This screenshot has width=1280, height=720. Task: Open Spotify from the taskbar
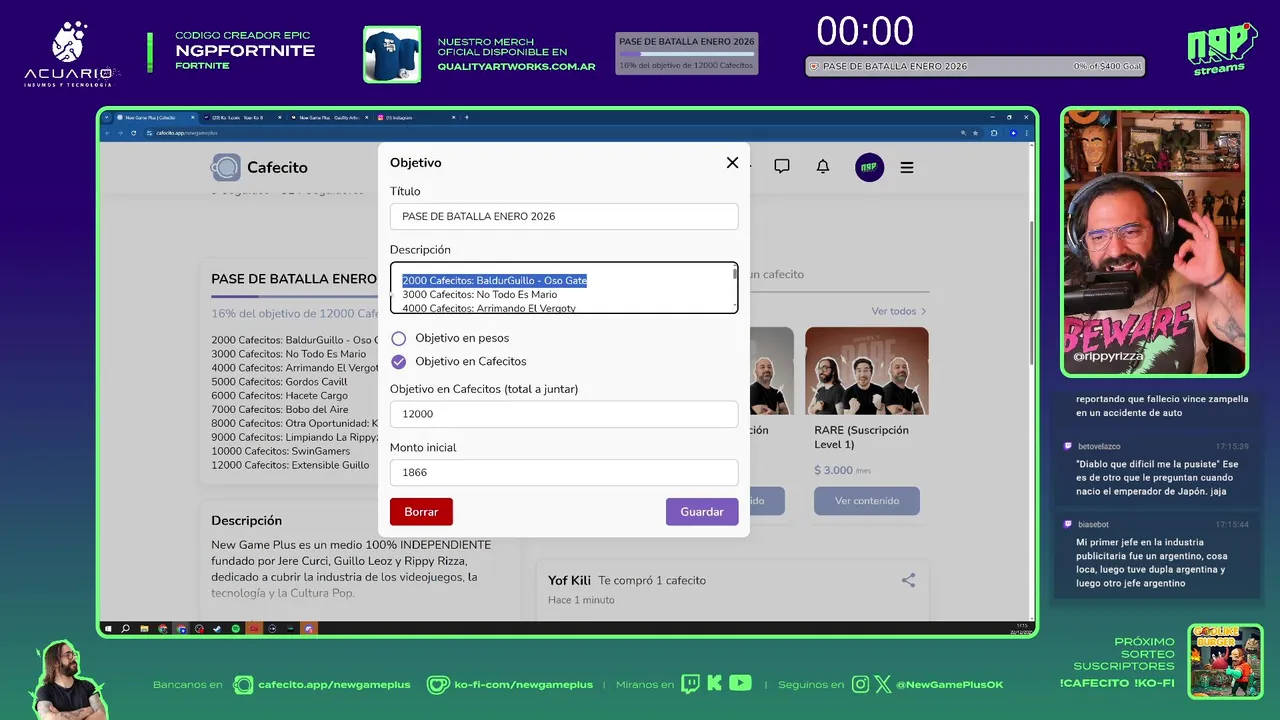(x=235, y=629)
